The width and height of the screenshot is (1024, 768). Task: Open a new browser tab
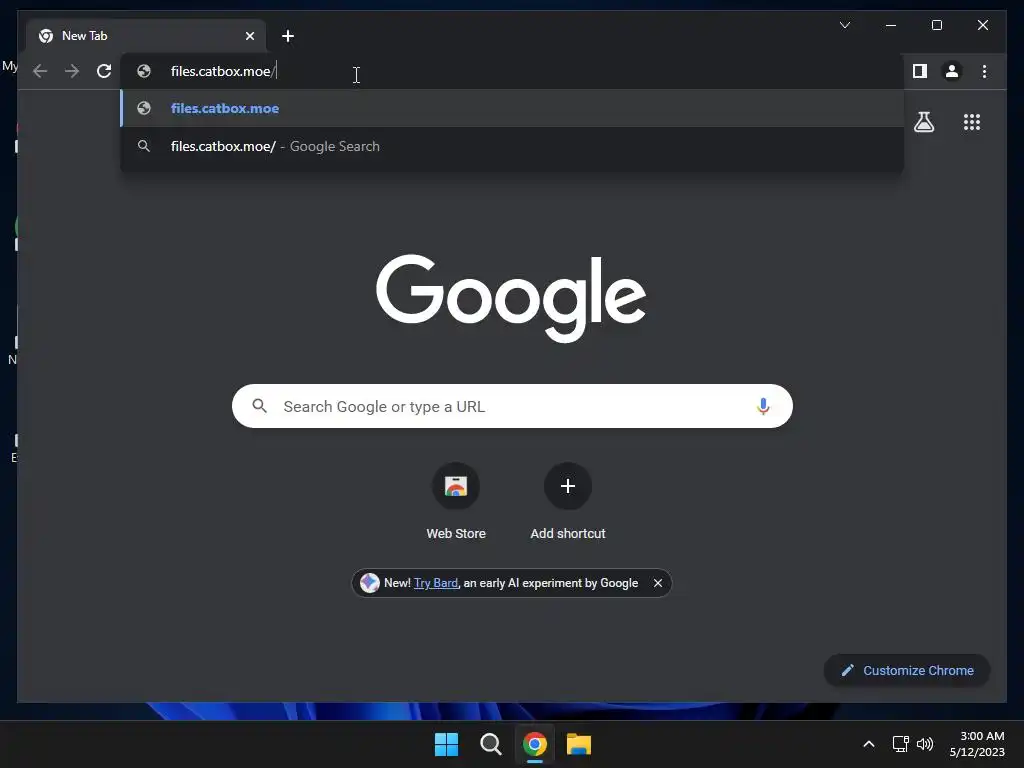(287, 36)
